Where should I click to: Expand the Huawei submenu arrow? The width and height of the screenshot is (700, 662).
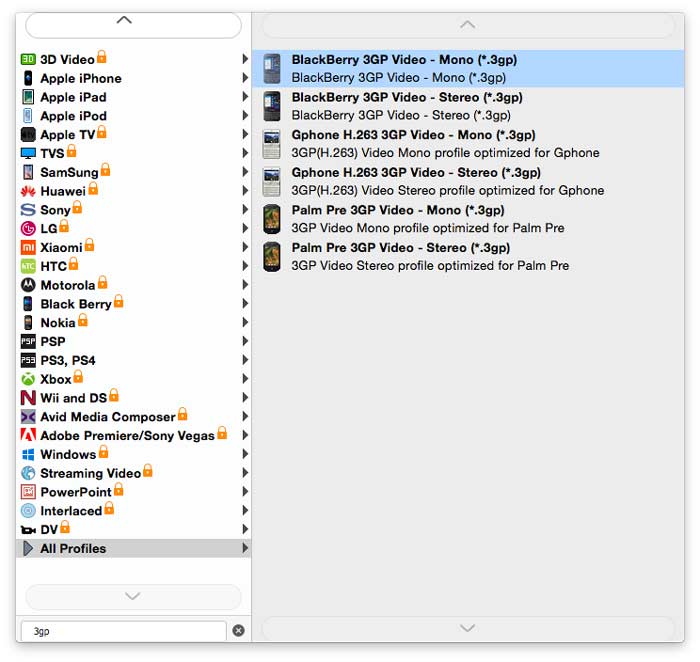245,191
